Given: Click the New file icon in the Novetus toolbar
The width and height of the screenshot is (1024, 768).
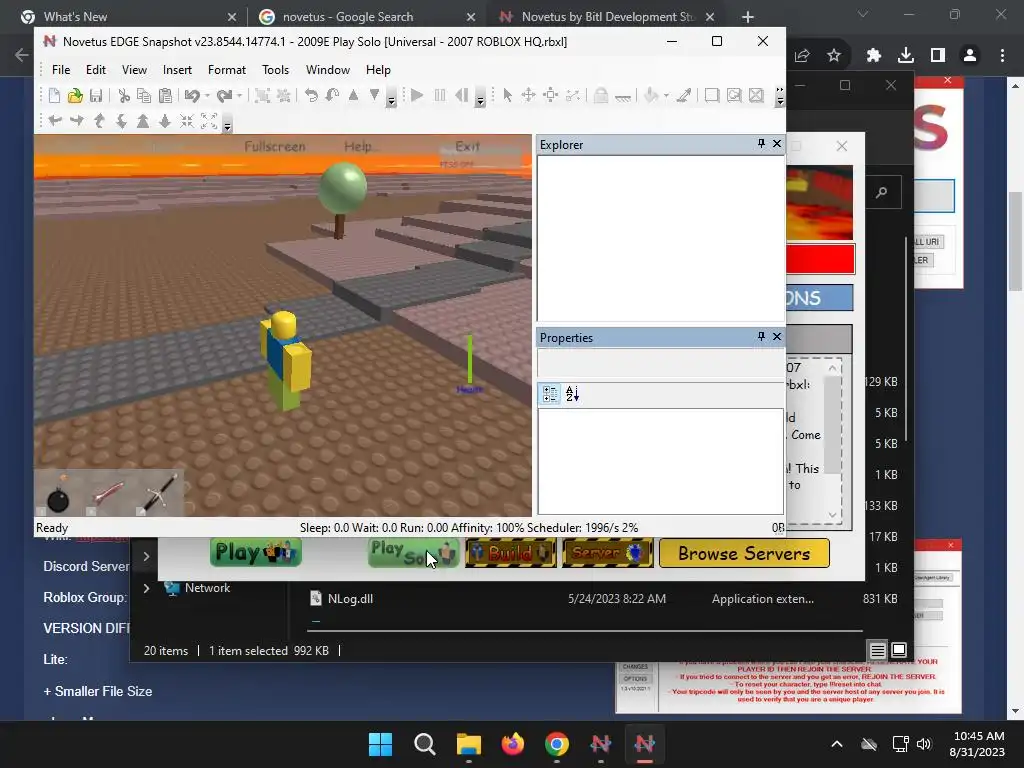Looking at the screenshot, I should (54, 96).
